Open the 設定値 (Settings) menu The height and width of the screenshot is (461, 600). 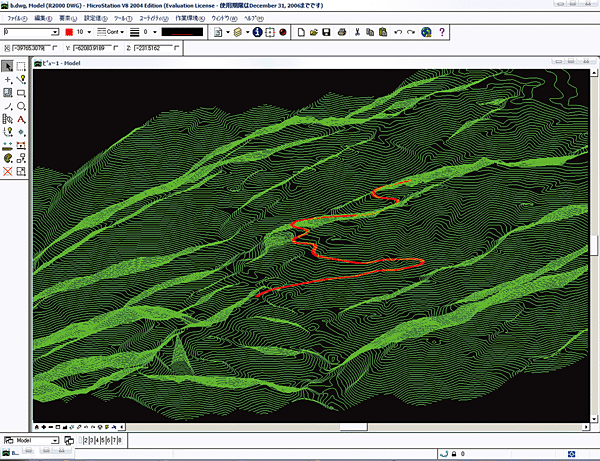click(x=96, y=18)
